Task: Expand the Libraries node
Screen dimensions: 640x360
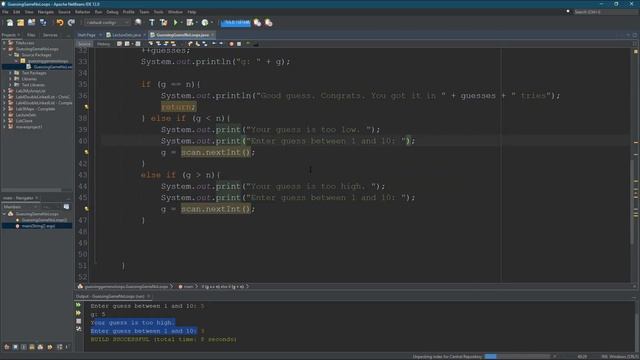Action: (x=11, y=79)
